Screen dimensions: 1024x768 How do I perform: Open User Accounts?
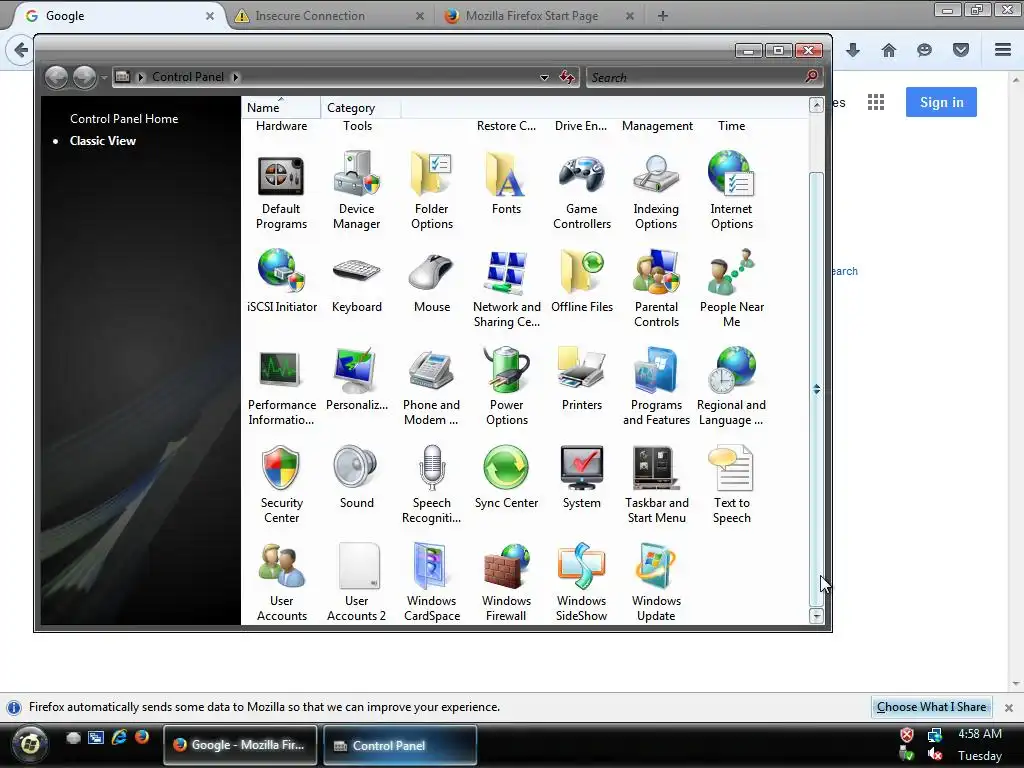coord(281,582)
